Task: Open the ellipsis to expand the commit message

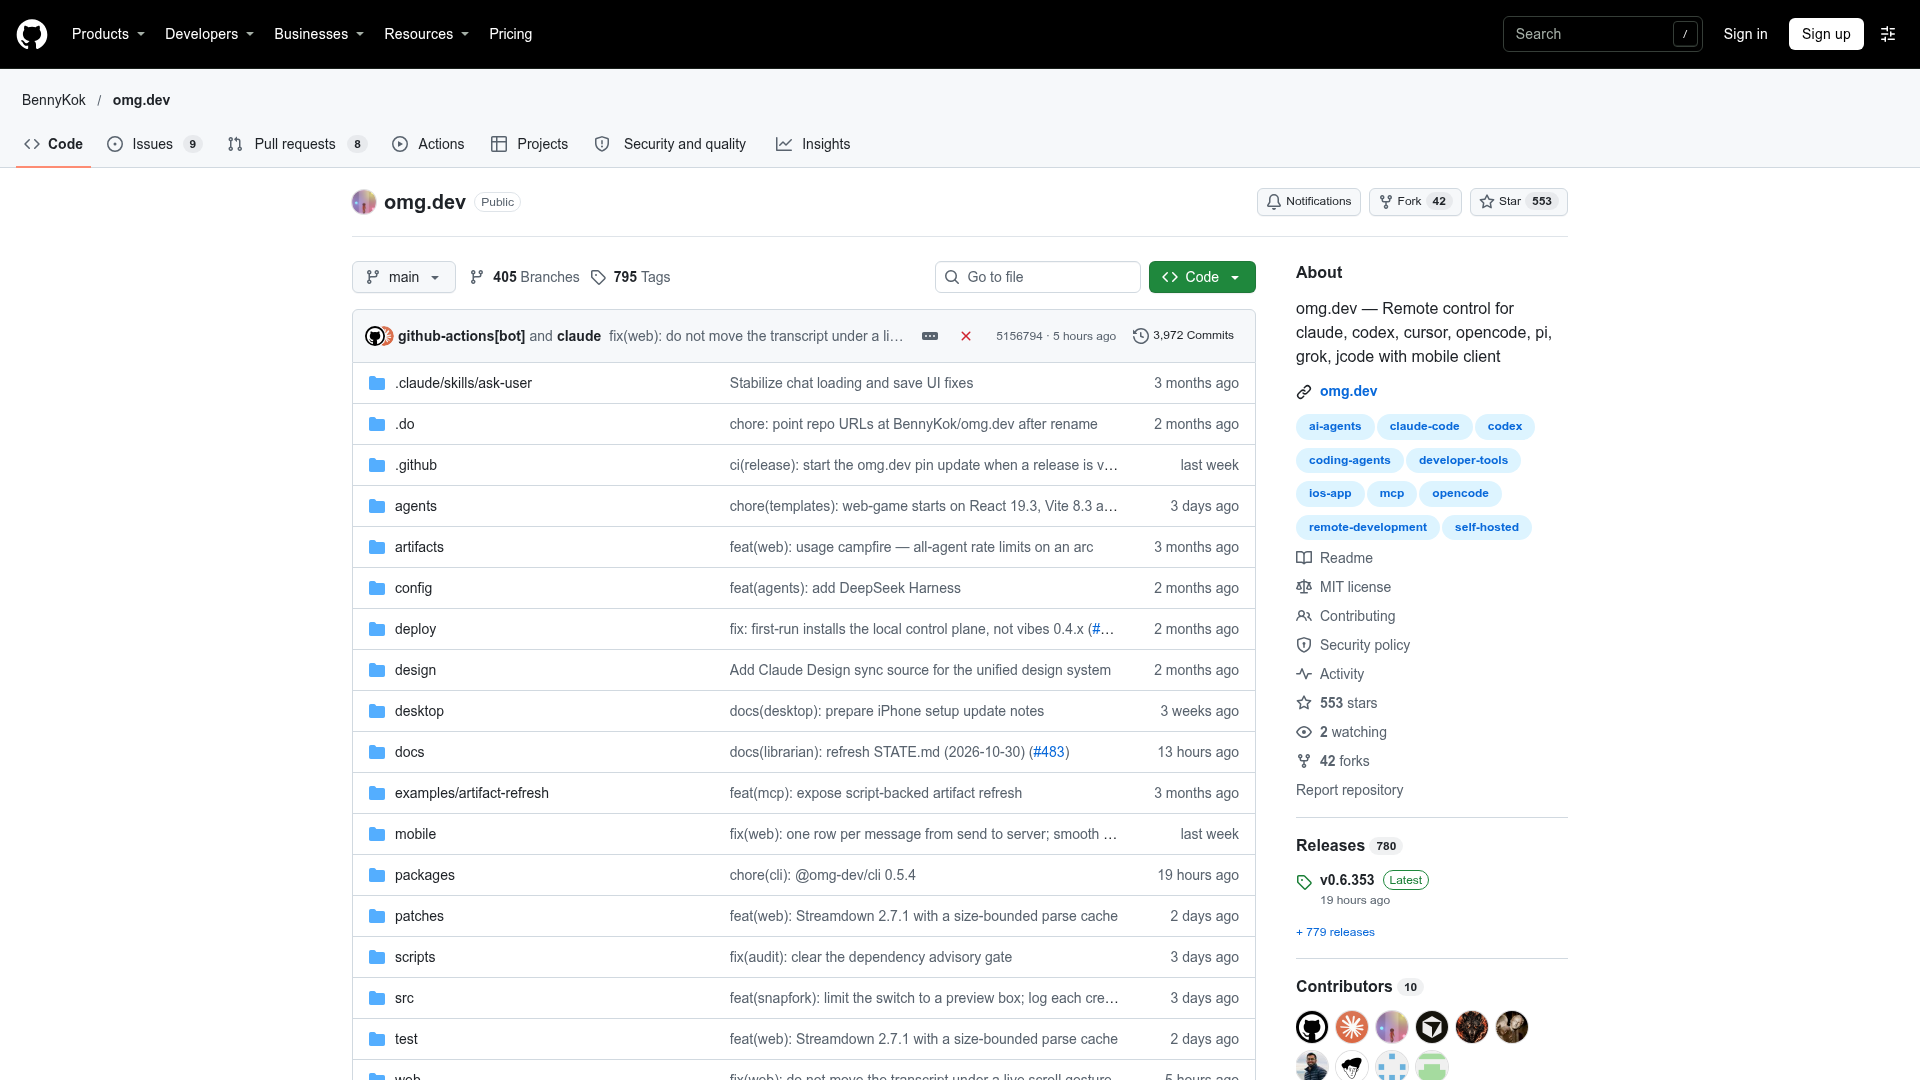Action: pyautogui.click(x=930, y=336)
